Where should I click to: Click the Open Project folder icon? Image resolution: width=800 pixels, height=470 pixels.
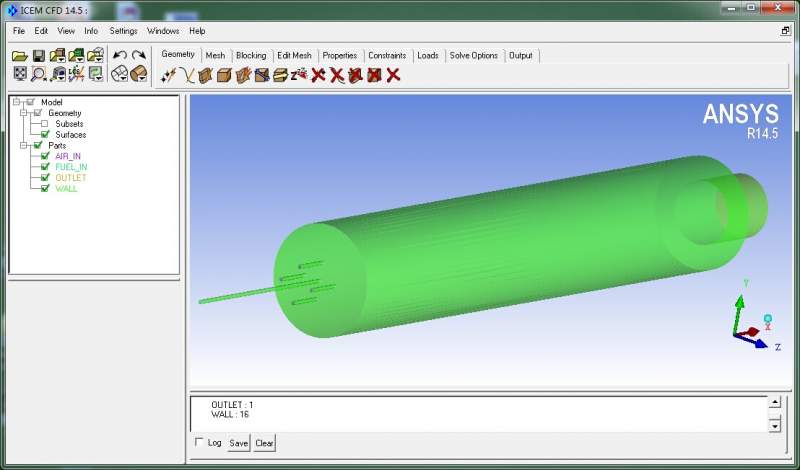(19, 55)
